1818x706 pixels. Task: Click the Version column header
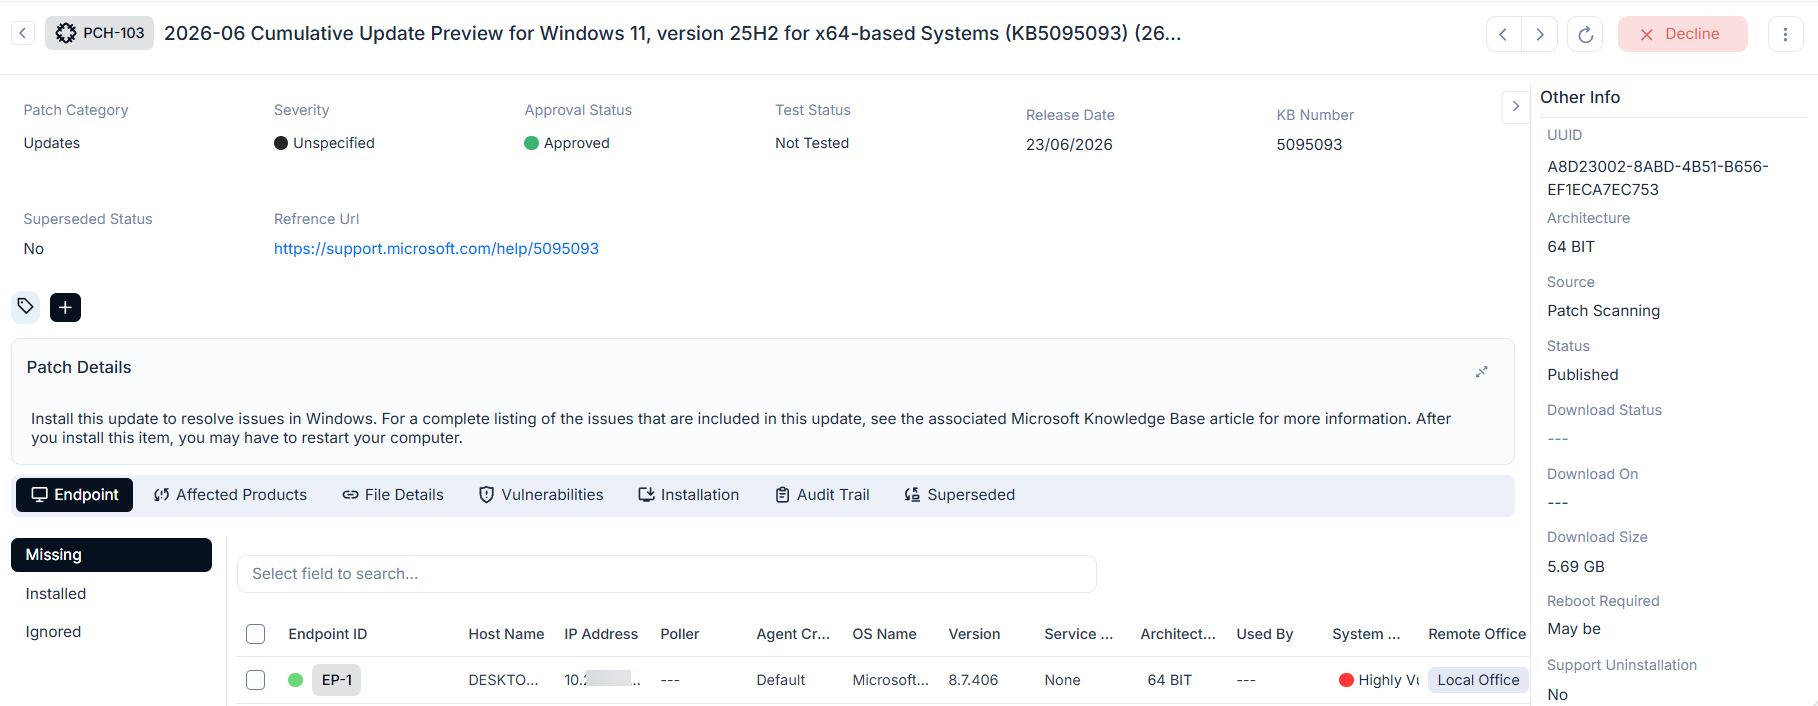click(x=974, y=634)
